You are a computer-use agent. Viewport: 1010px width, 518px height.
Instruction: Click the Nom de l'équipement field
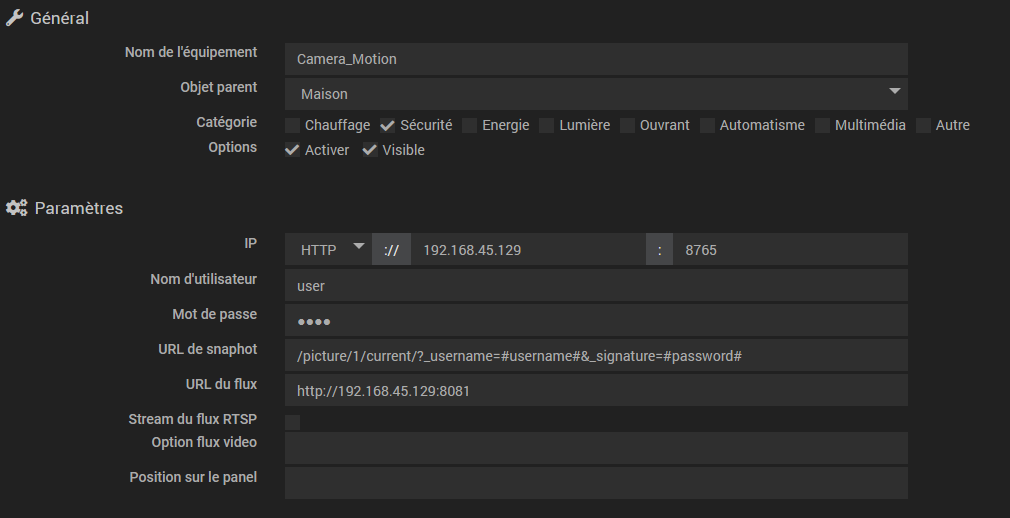pyautogui.click(x=596, y=59)
